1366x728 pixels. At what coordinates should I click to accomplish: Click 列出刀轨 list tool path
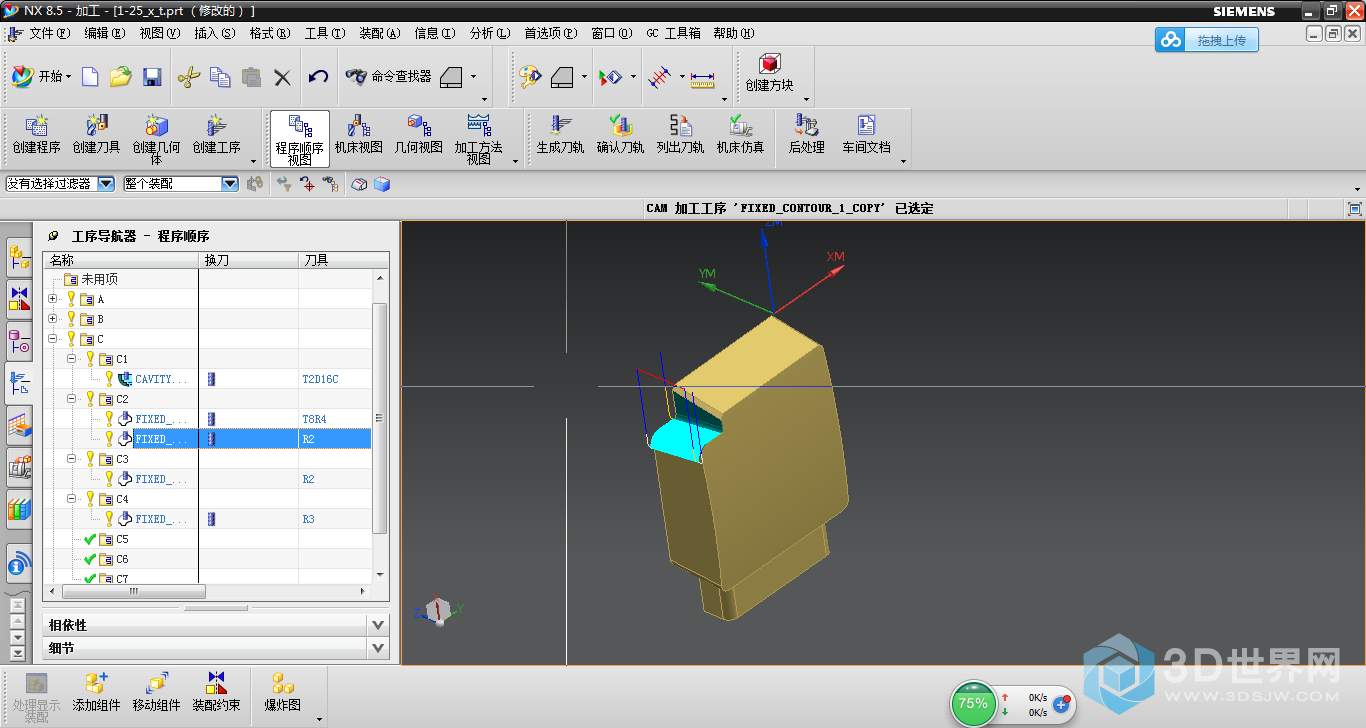(680, 135)
